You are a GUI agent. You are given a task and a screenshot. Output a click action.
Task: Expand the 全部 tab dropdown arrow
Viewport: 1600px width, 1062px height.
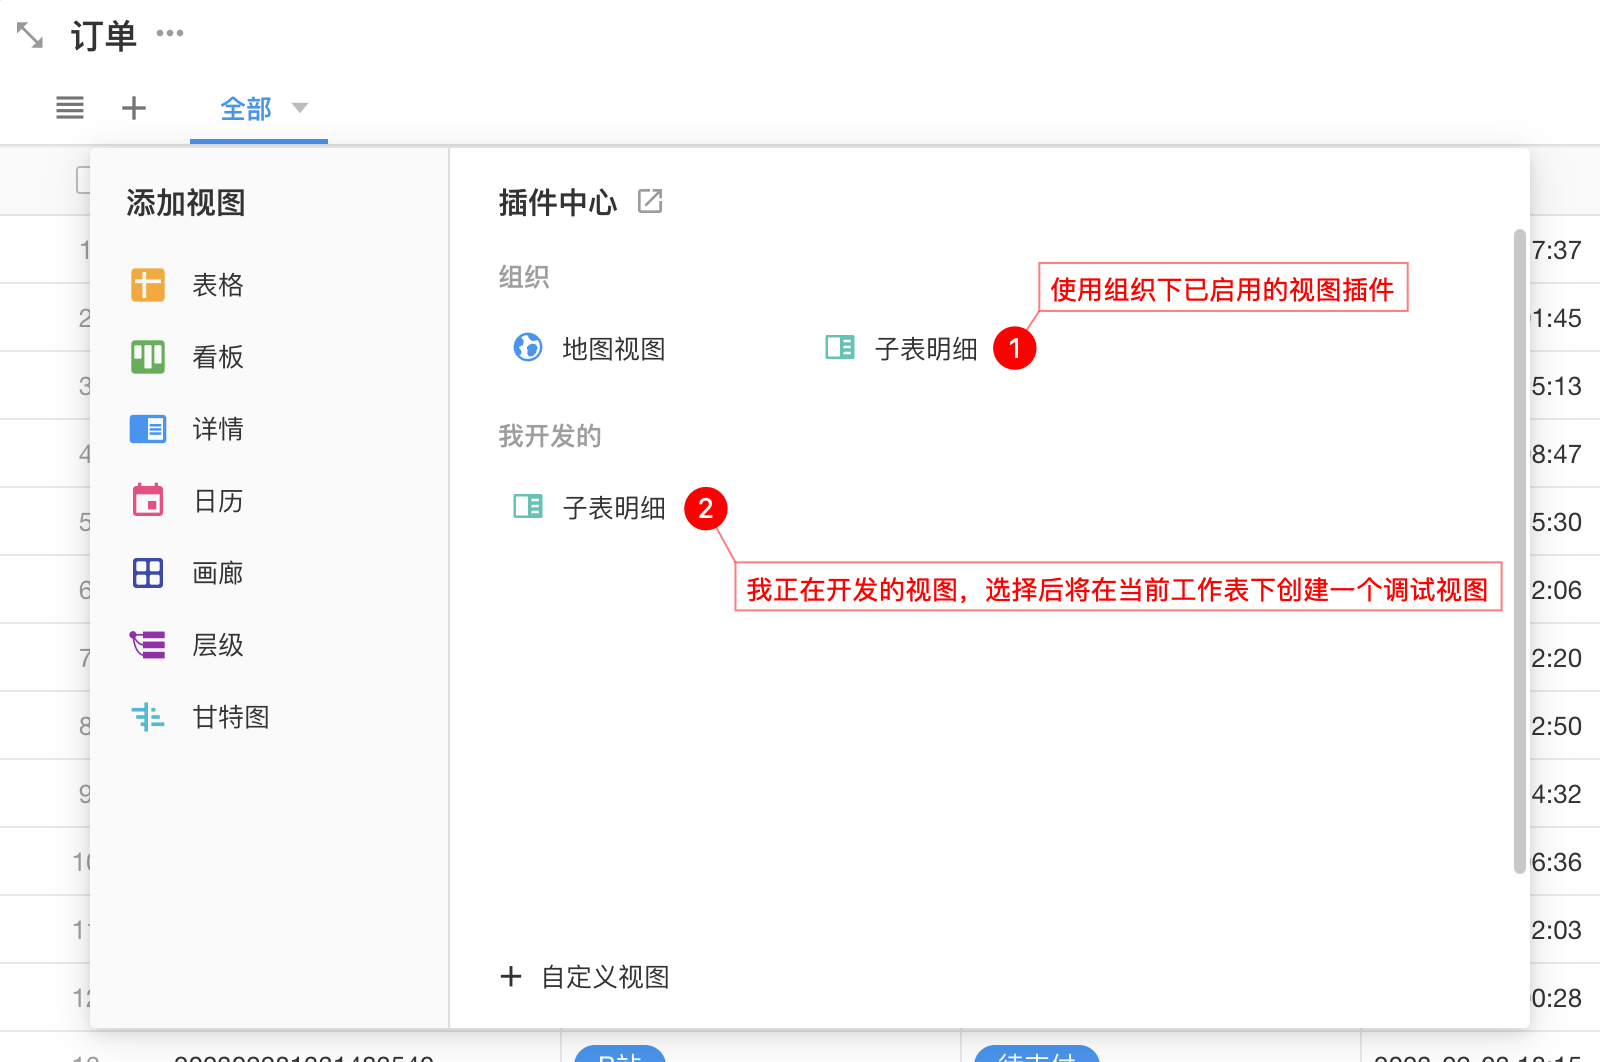click(300, 107)
